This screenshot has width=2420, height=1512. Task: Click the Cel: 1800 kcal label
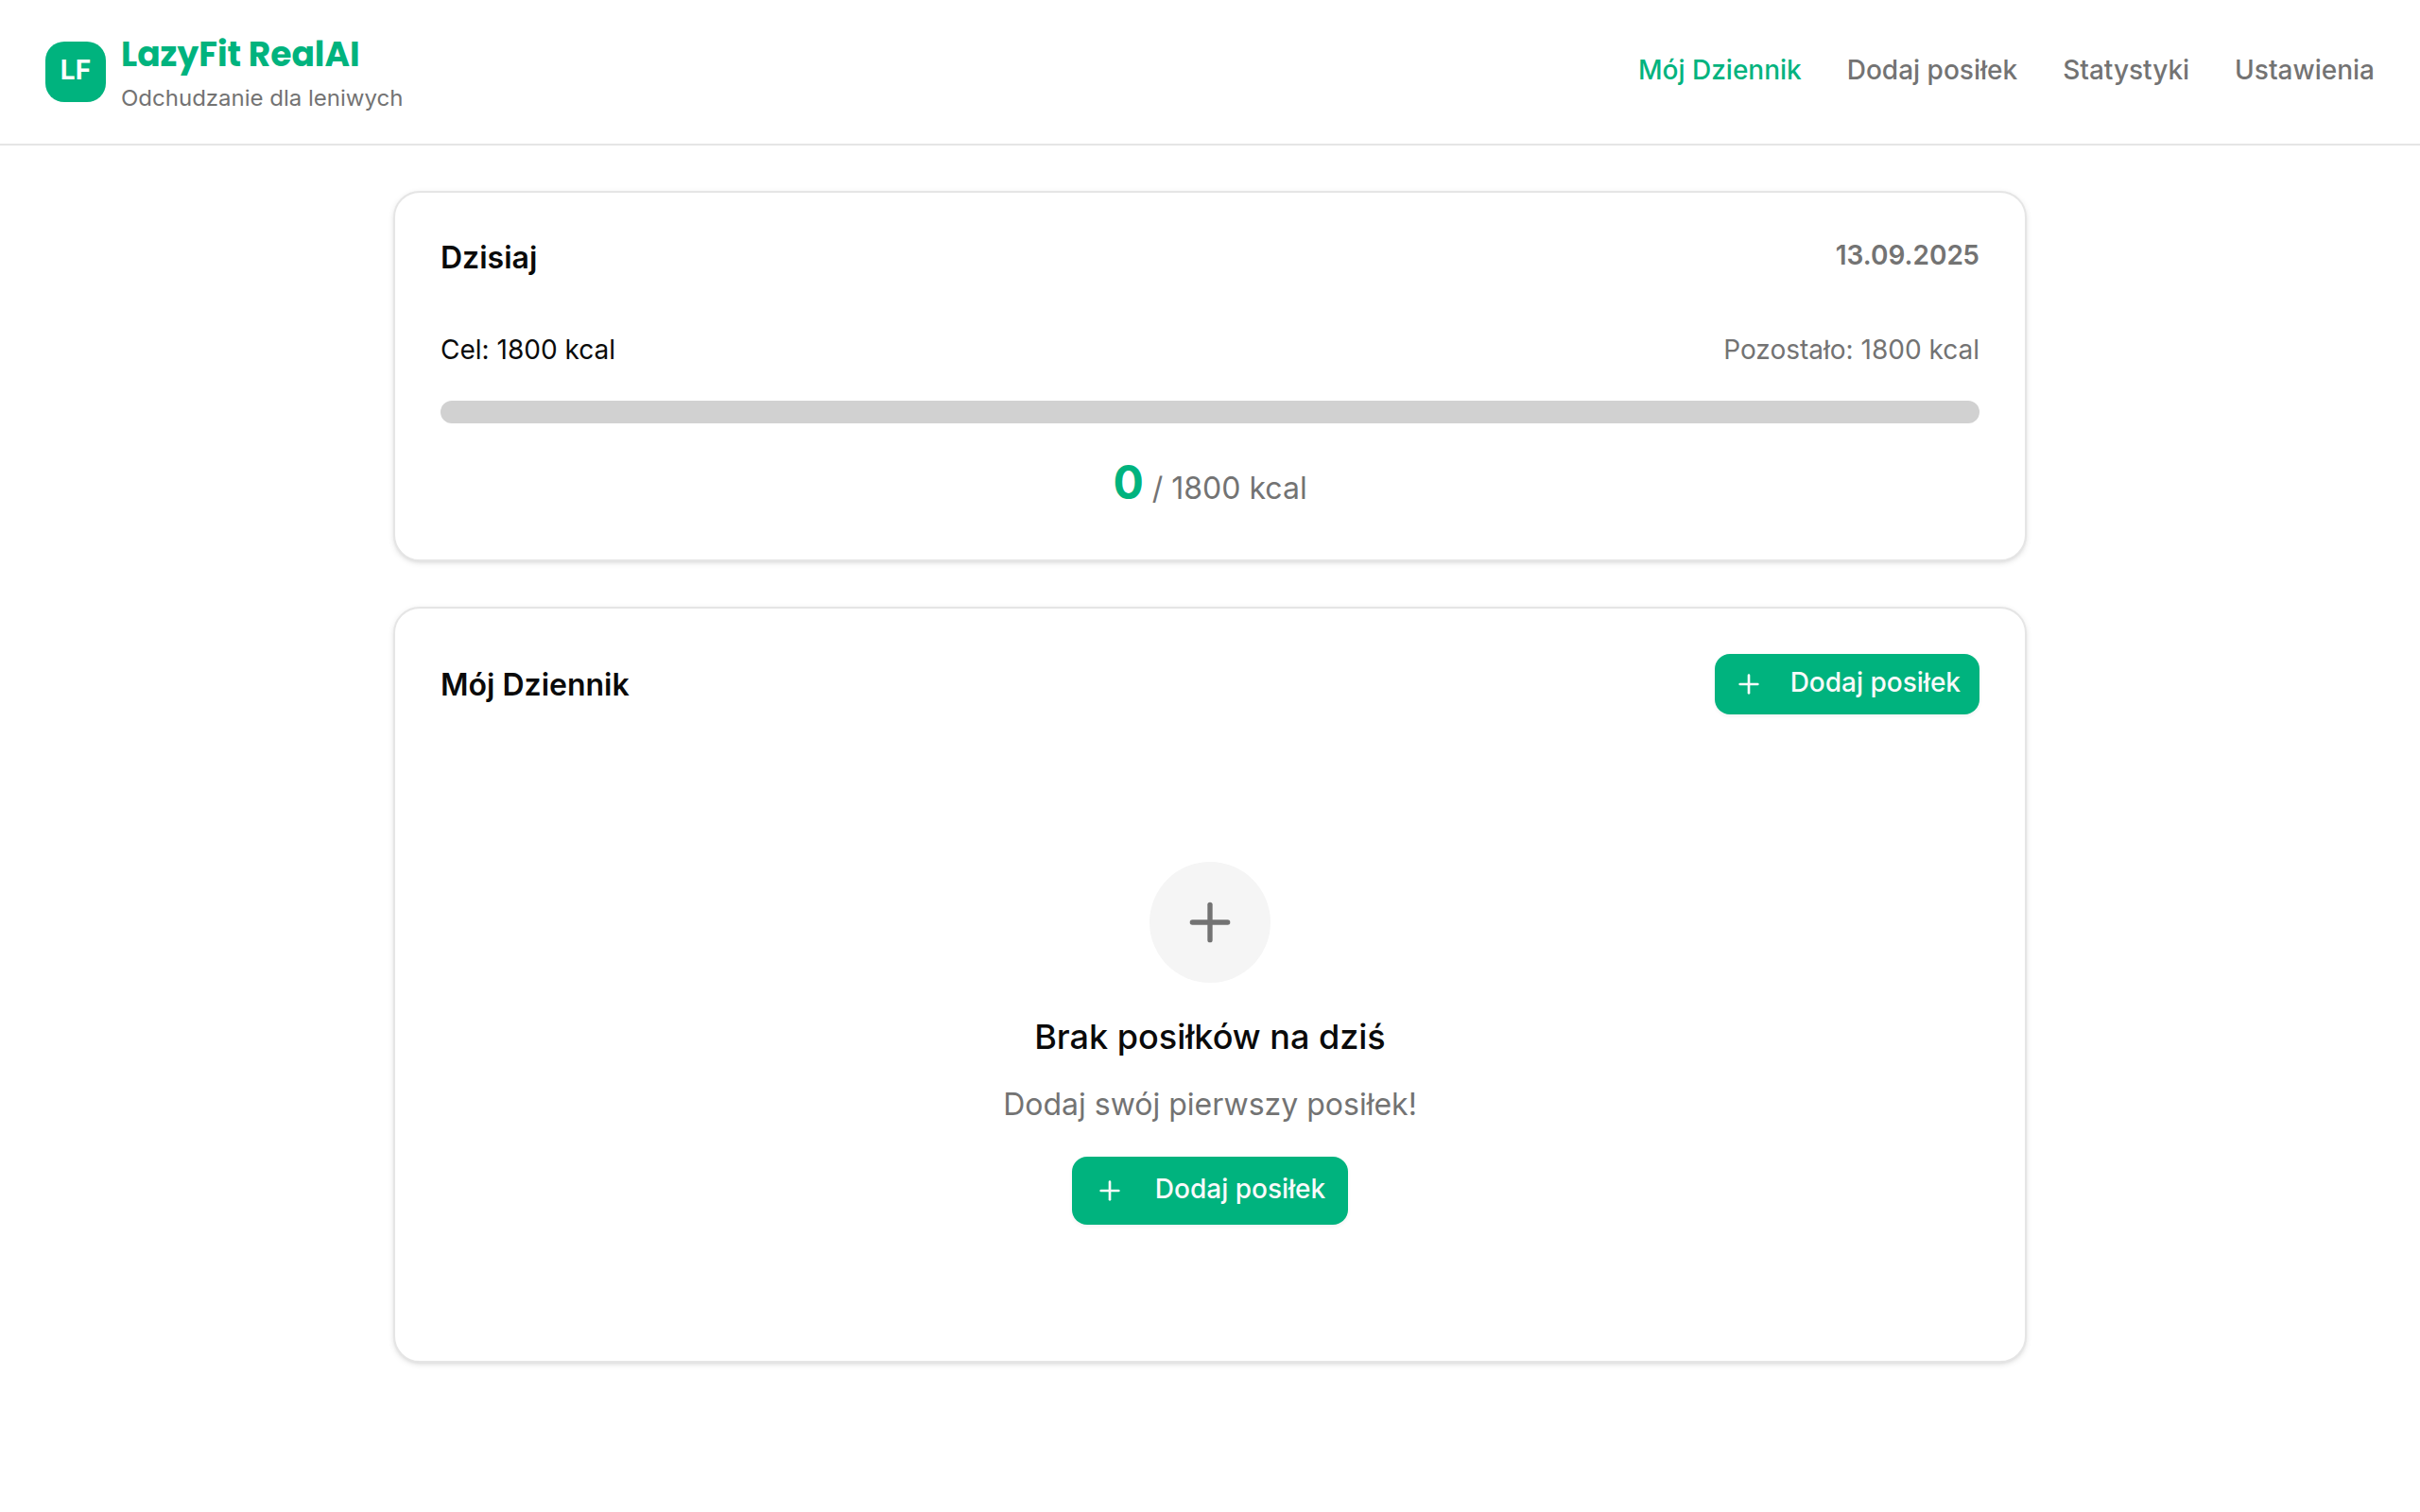tap(527, 350)
